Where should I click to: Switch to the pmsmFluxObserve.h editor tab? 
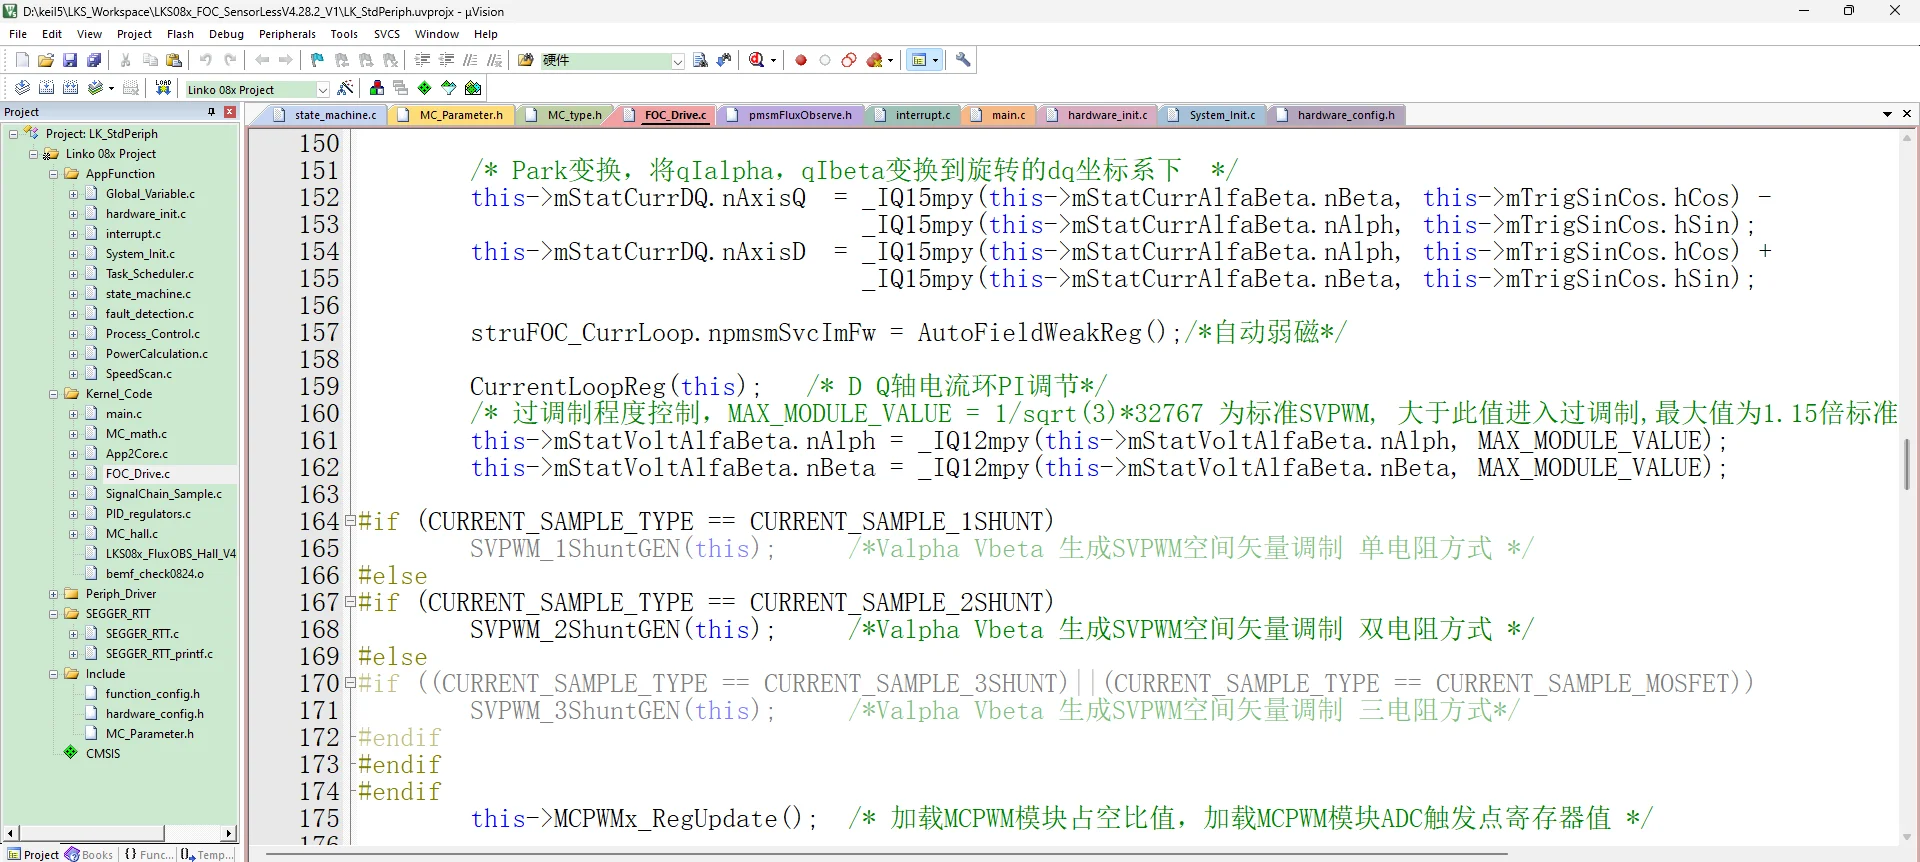tap(790, 115)
